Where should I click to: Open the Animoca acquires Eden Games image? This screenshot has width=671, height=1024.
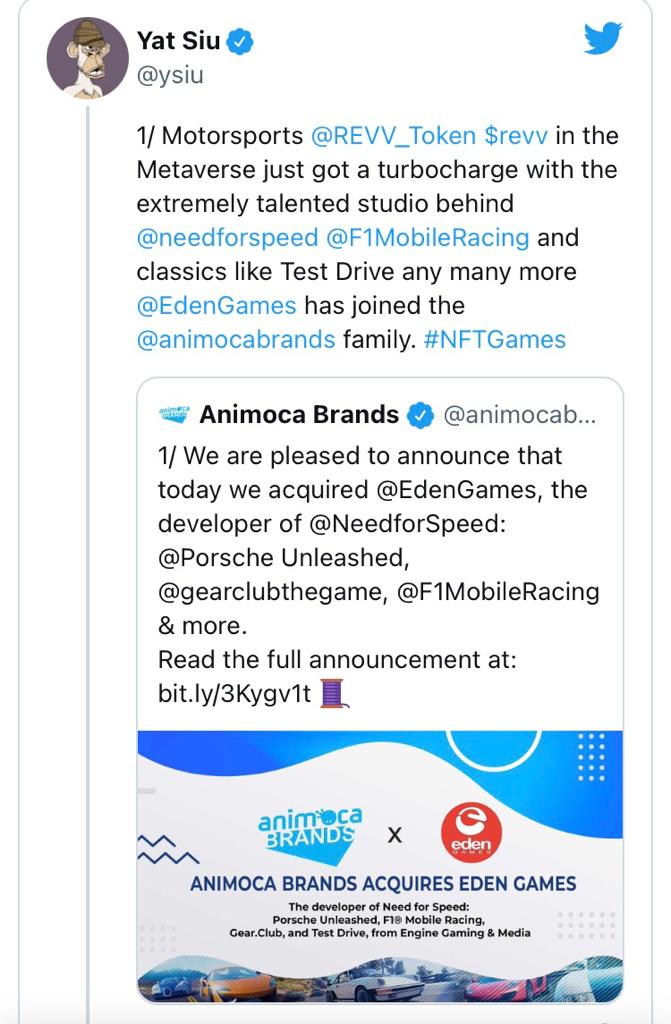pos(380,866)
